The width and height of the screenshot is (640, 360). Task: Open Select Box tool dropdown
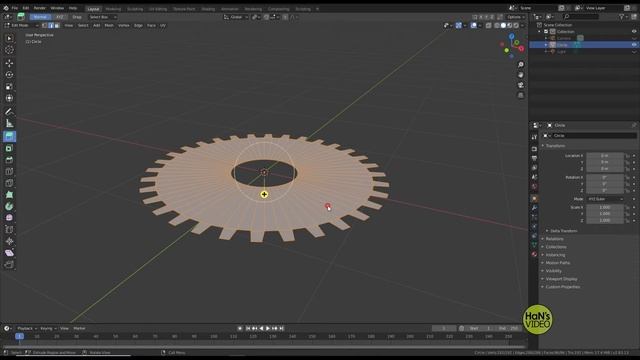103,17
